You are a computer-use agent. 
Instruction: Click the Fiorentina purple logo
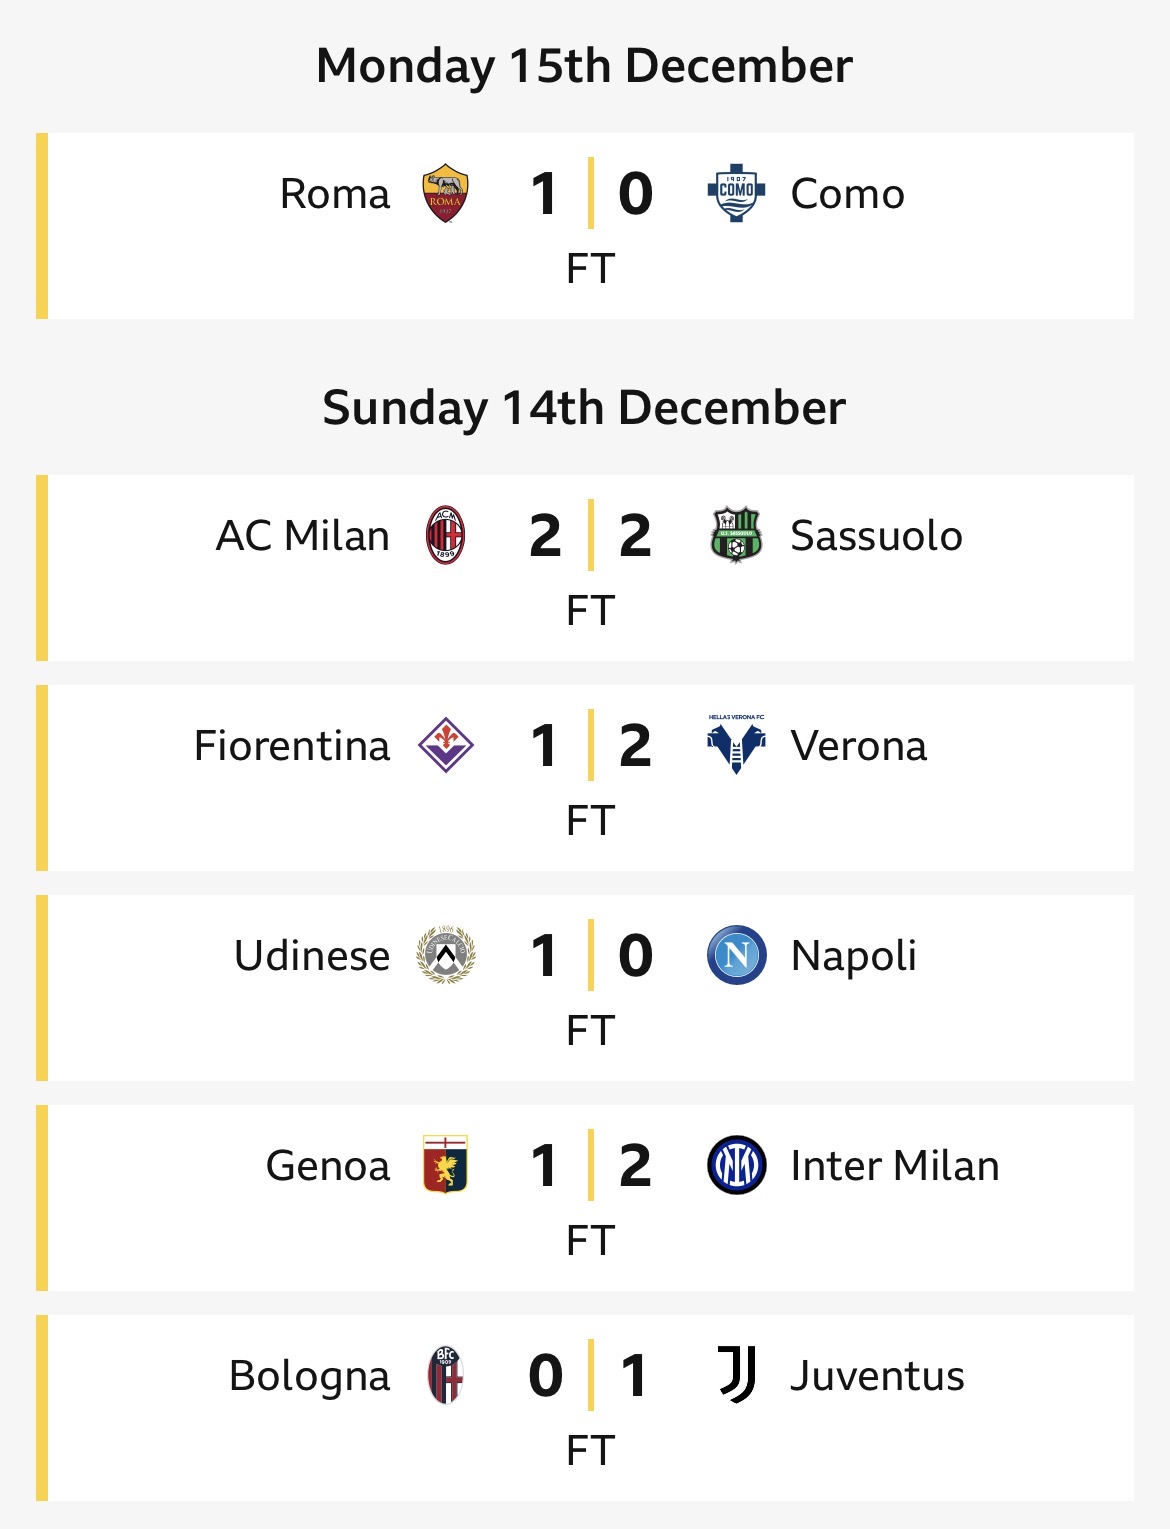[445, 746]
